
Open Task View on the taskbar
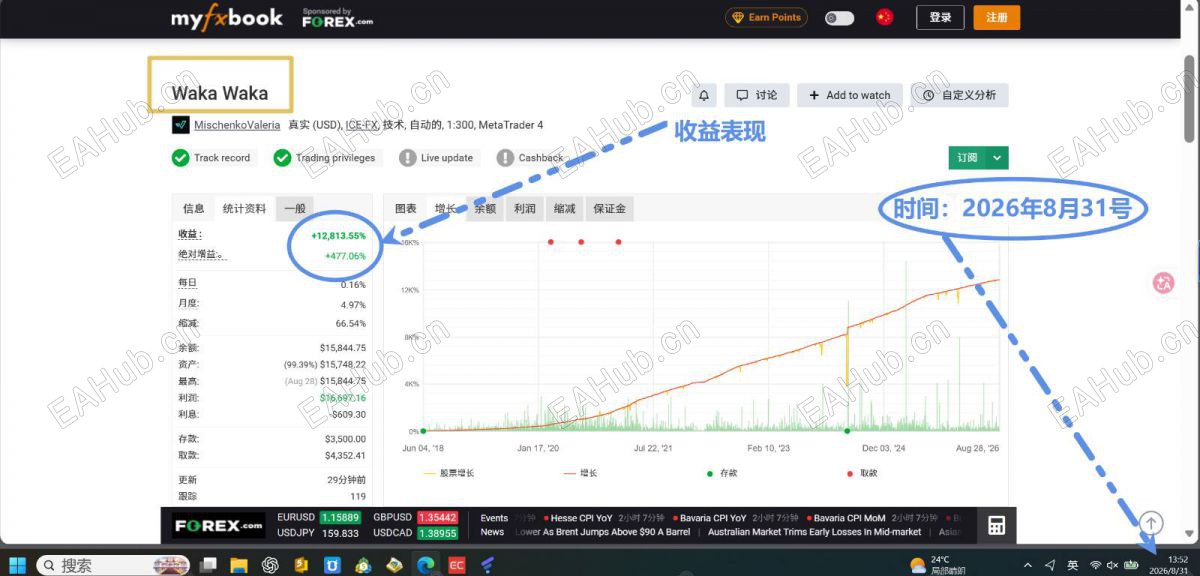click(x=208, y=565)
